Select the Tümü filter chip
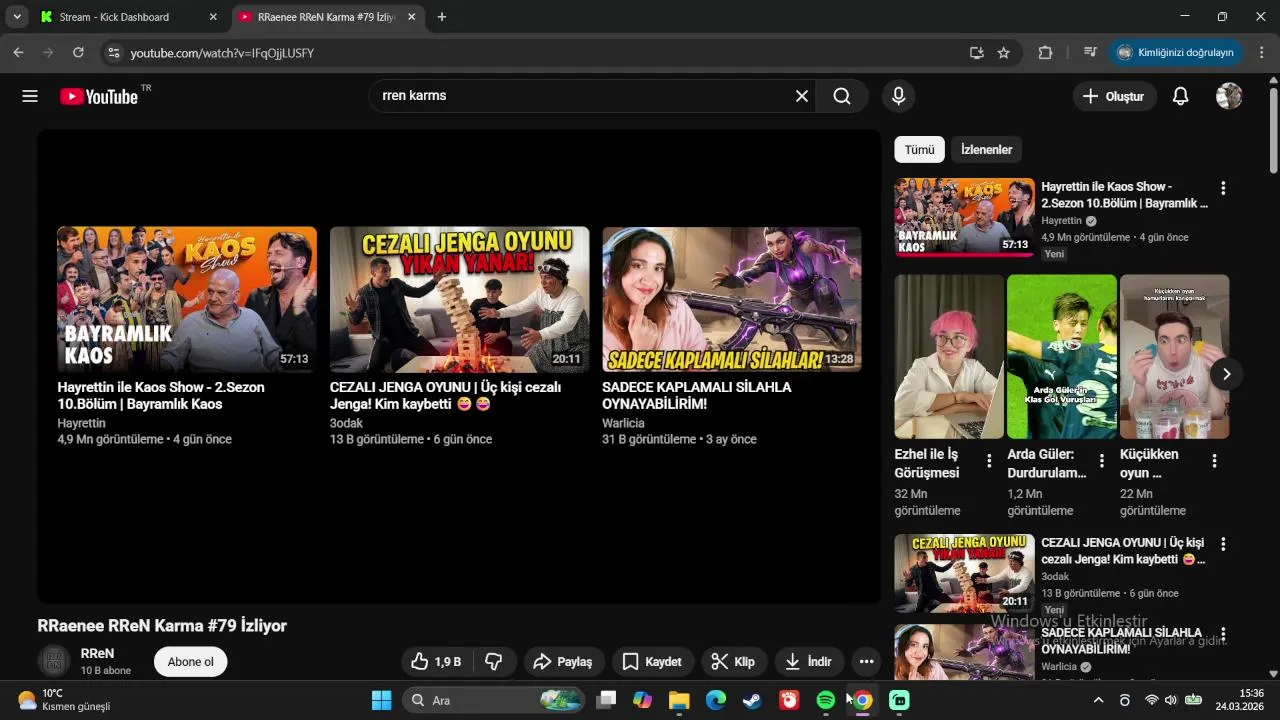Screen dimensions: 1280x720 pos(919,150)
